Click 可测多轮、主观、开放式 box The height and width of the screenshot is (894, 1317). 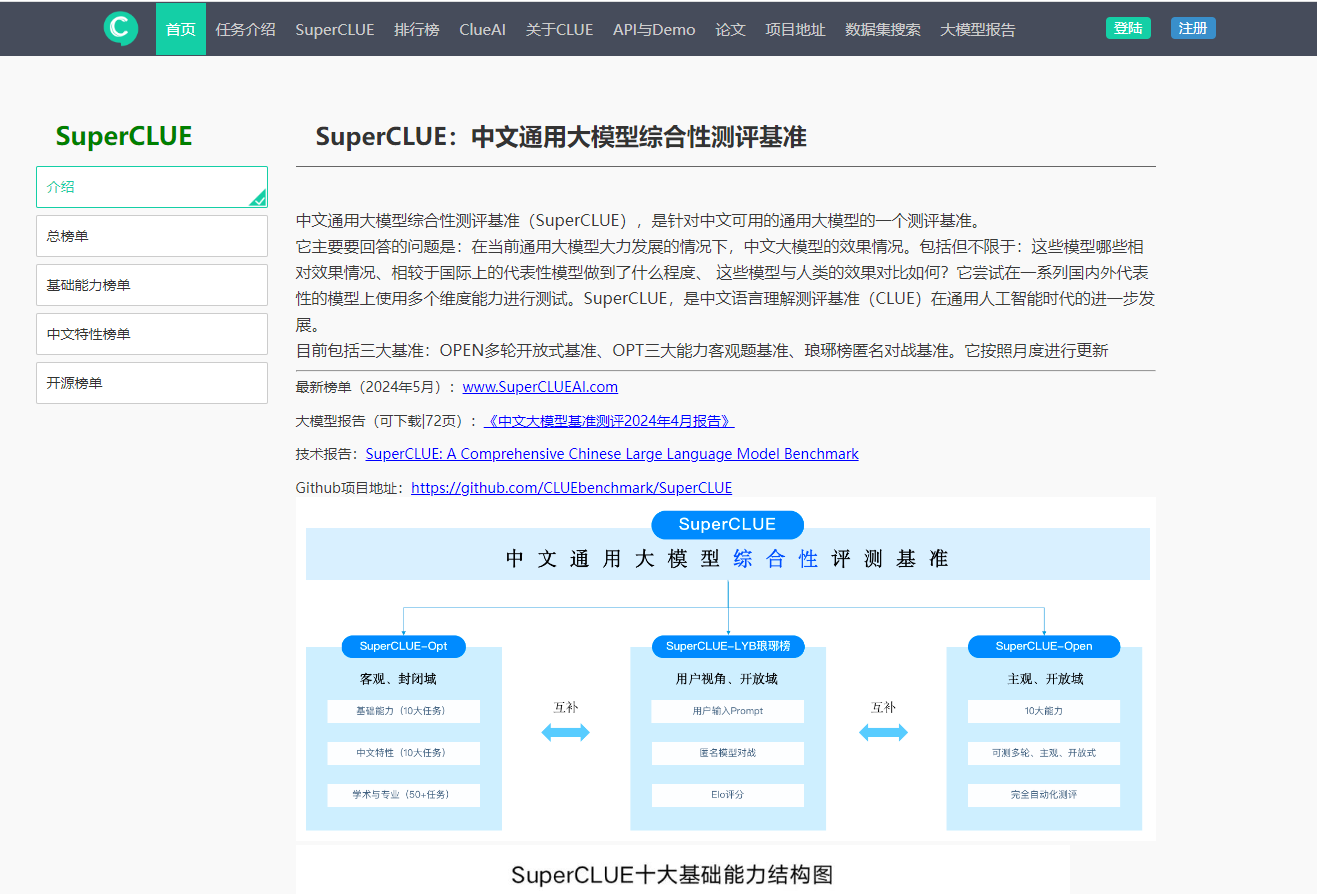(1043, 753)
